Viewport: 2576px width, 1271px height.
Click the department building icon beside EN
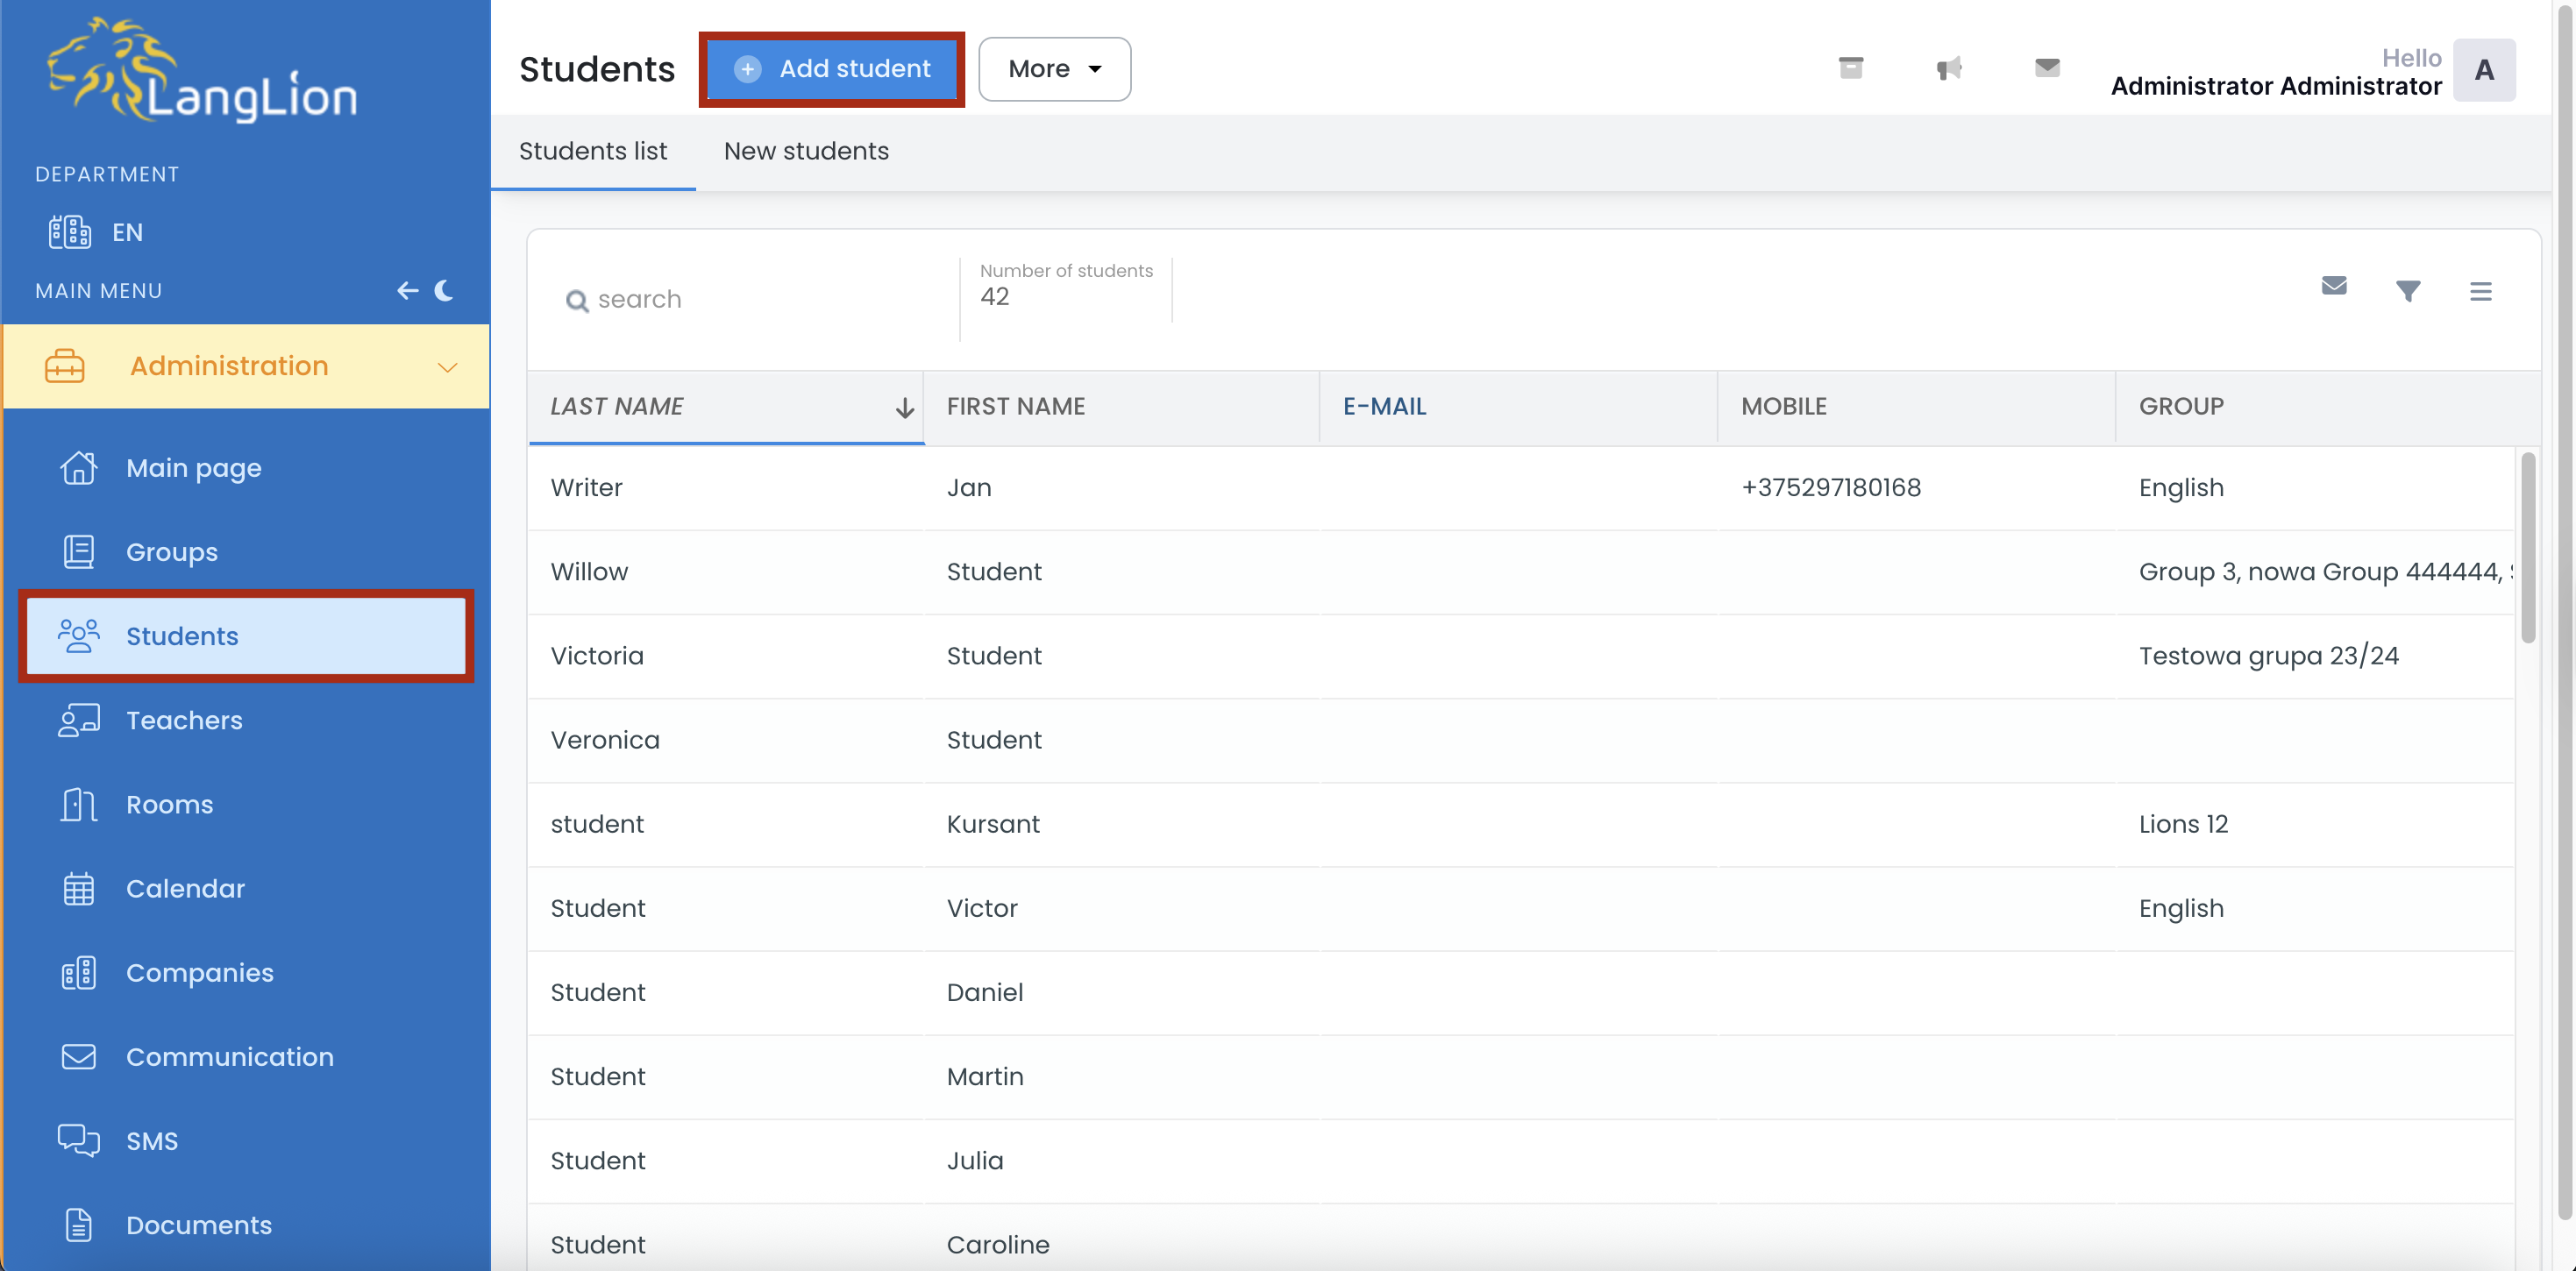tap(70, 232)
